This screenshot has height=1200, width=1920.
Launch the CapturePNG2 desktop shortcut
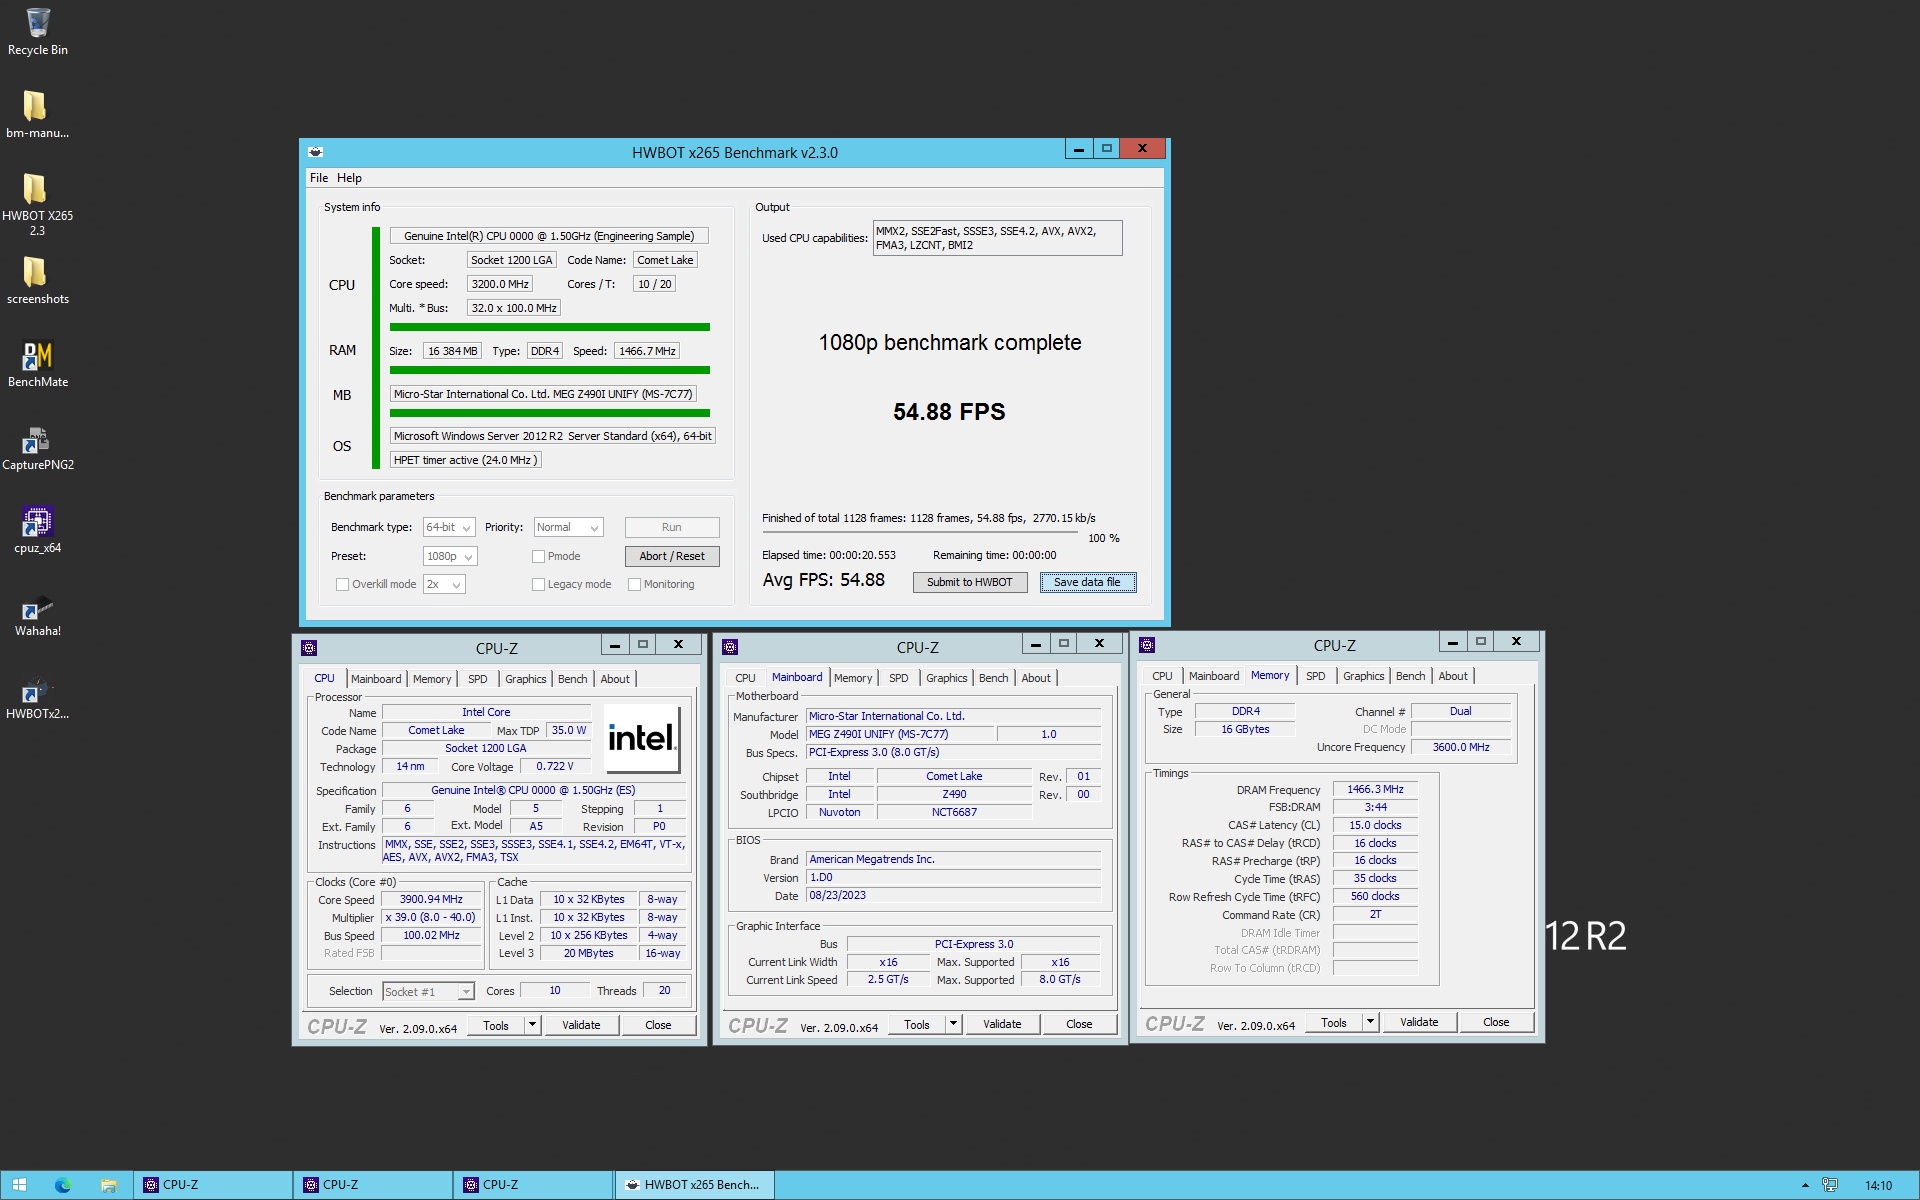(x=37, y=447)
